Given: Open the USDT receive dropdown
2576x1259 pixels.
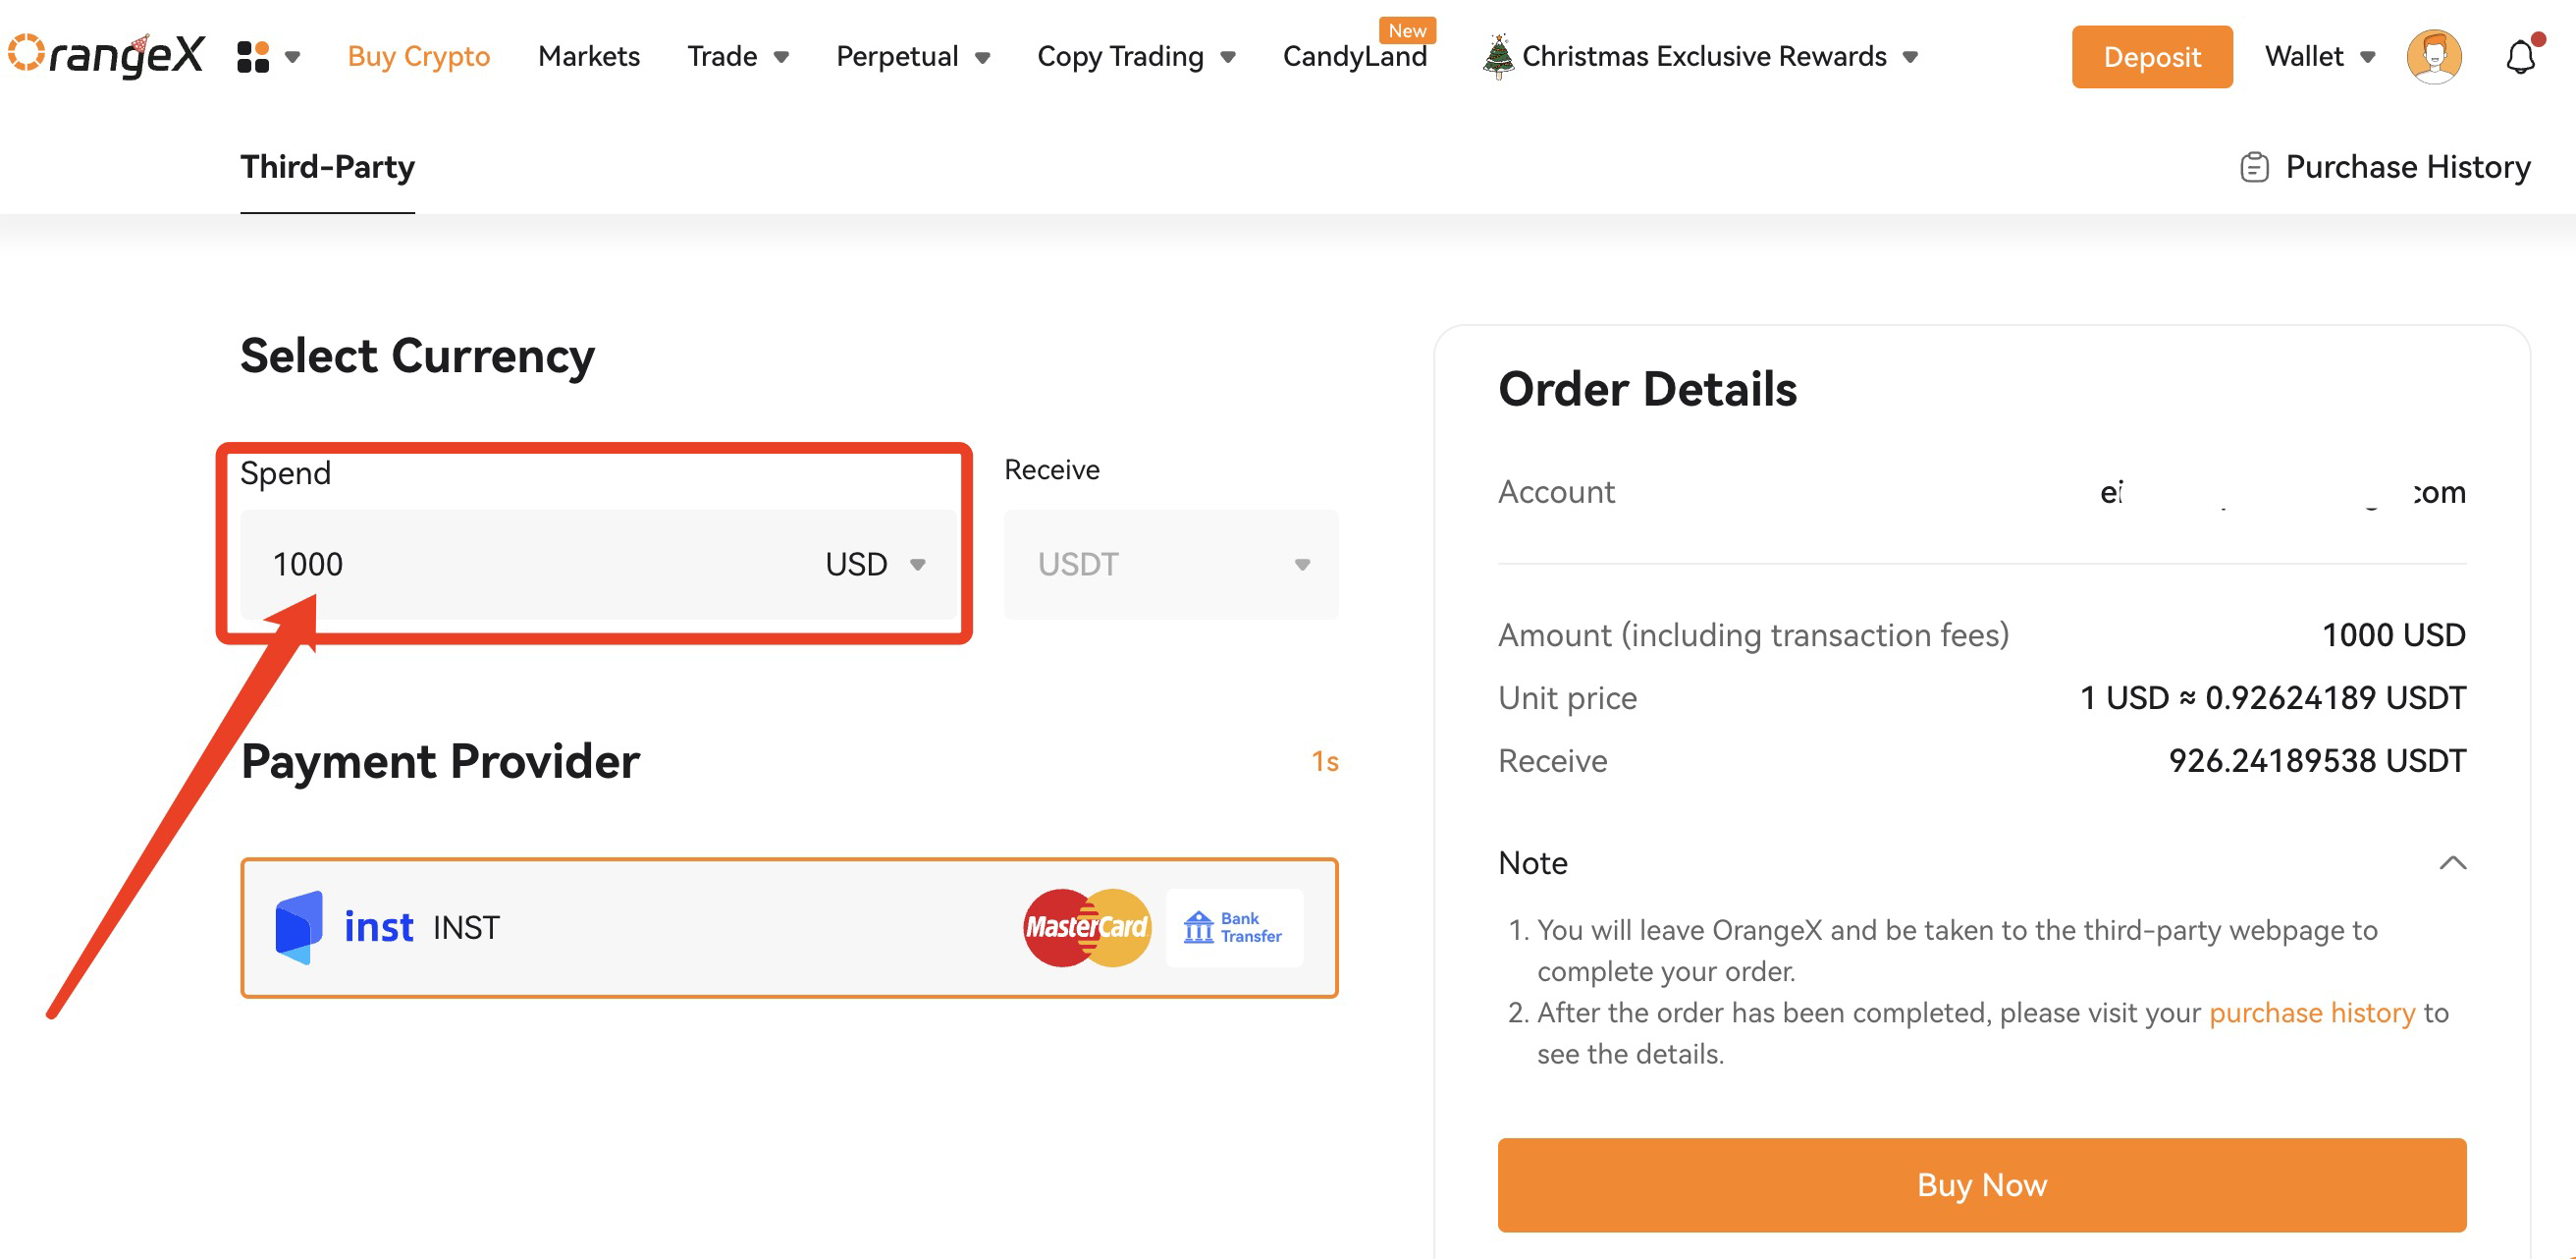Looking at the screenshot, I should pos(1171,564).
